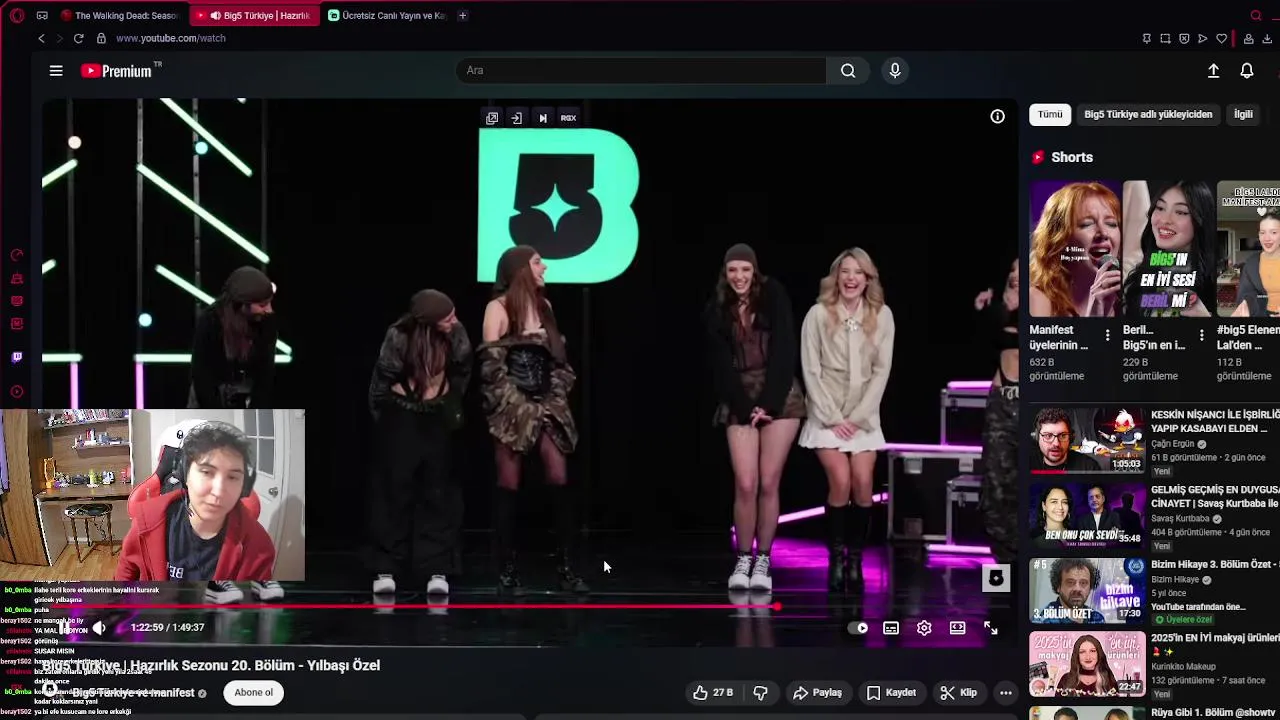Select the Tümü filter chip
This screenshot has height=720, width=1280.
tap(1050, 114)
